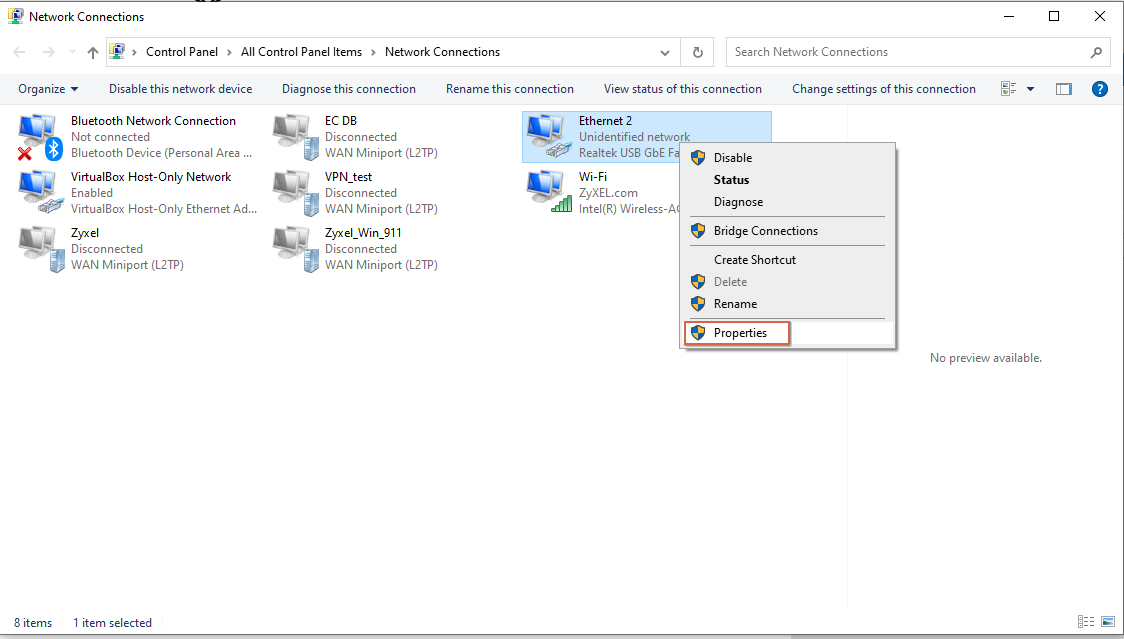The image size is (1124, 639).
Task: Switch to large icons view in status bar
Action: pyautogui.click(x=1108, y=622)
